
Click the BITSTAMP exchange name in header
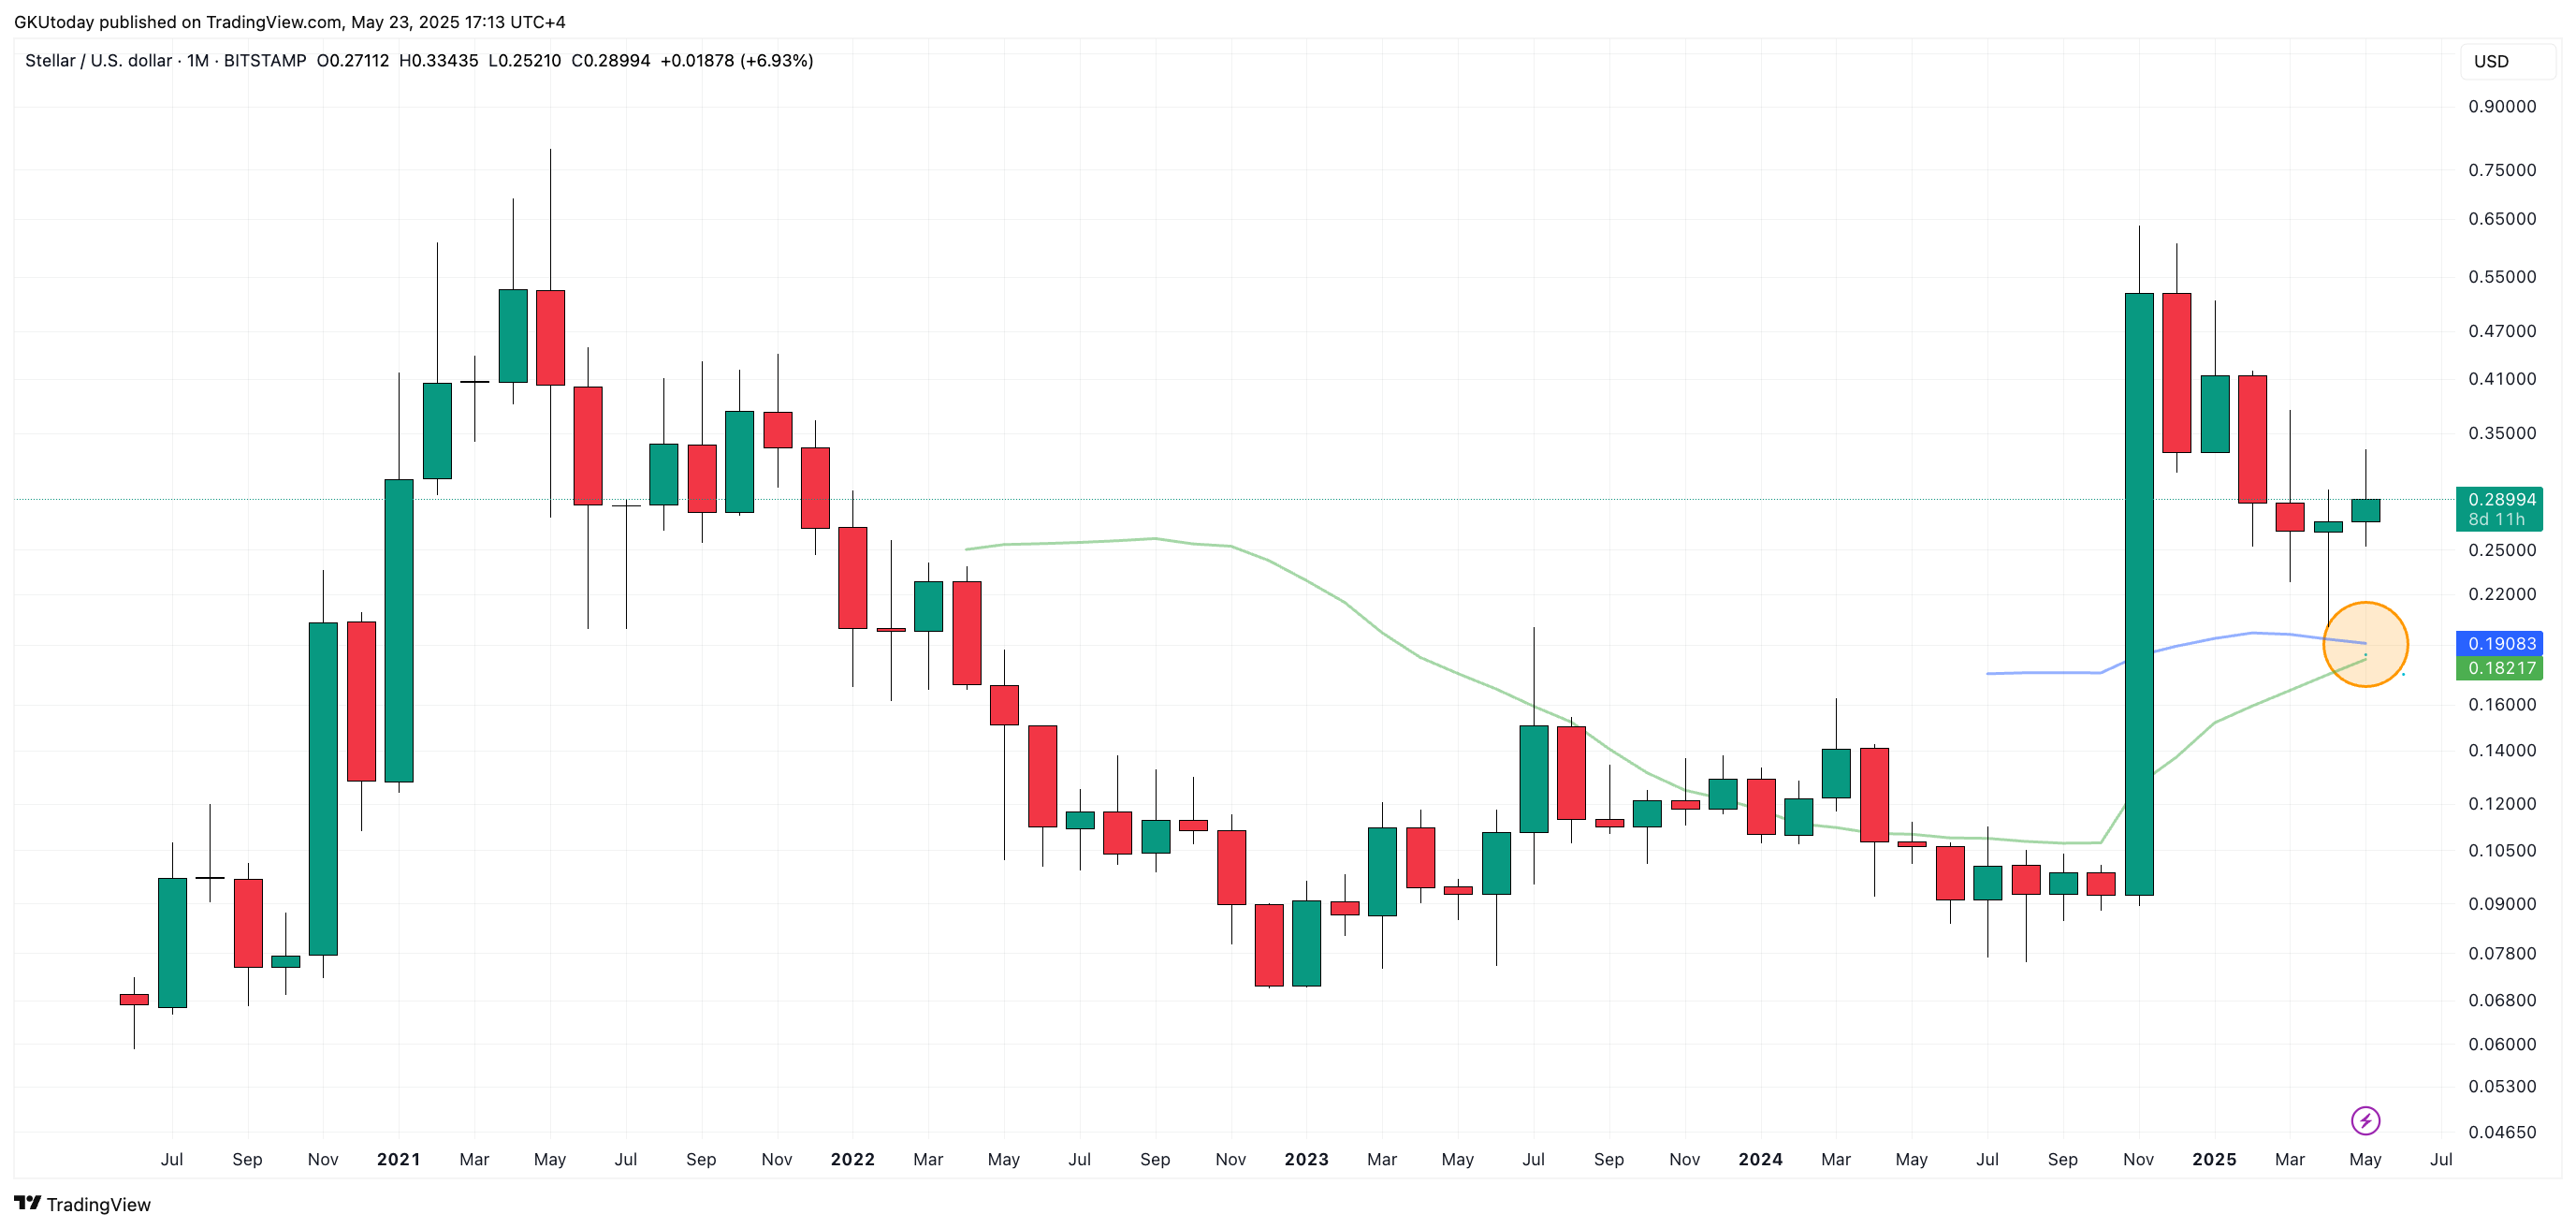(265, 60)
